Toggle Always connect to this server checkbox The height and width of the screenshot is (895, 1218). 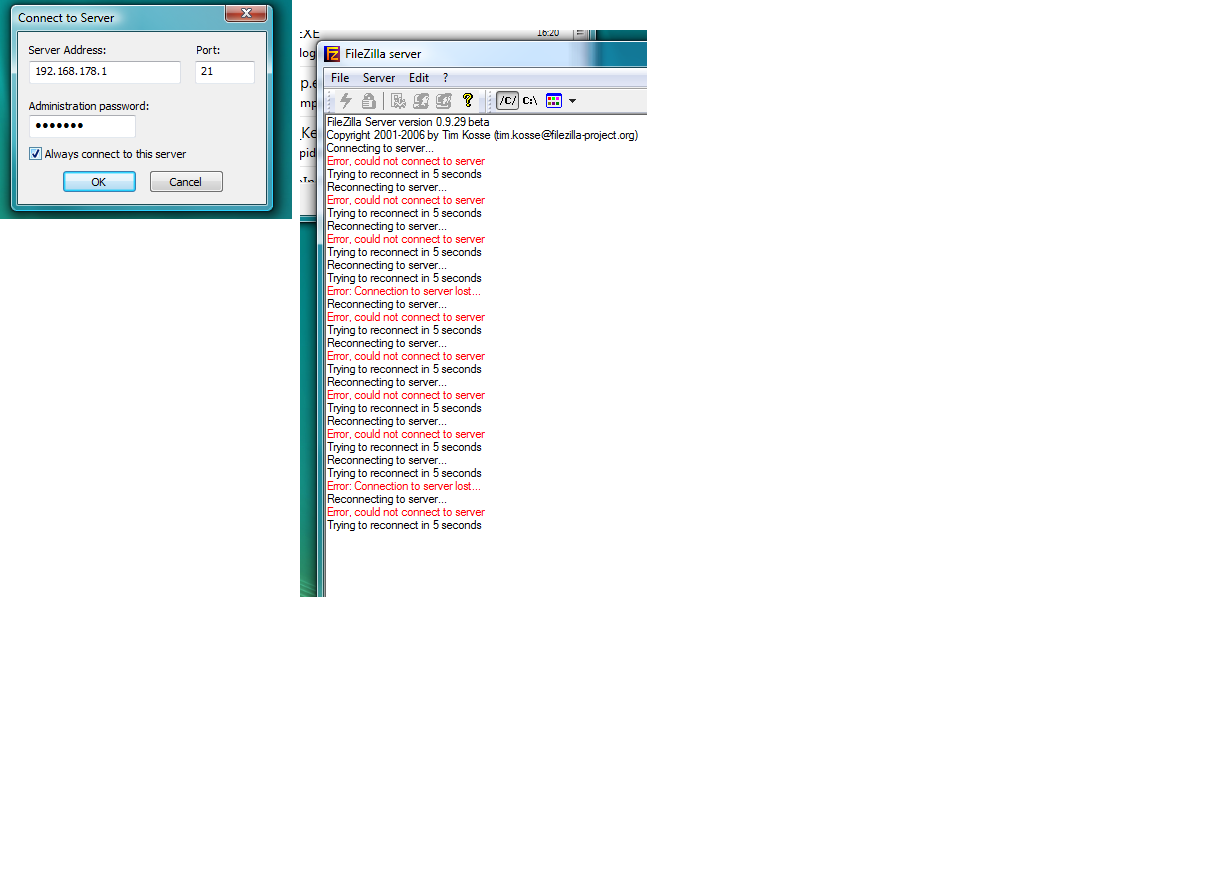(35, 154)
